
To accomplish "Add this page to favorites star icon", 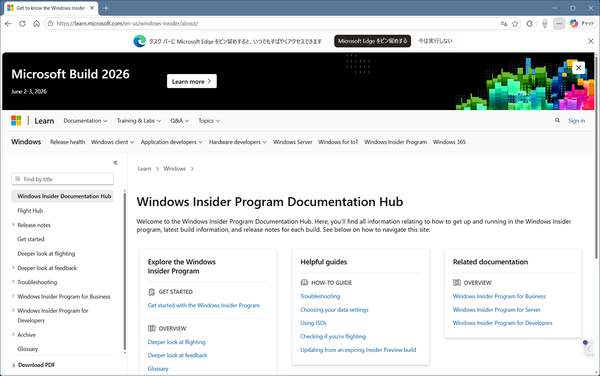I will tap(515, 24).
